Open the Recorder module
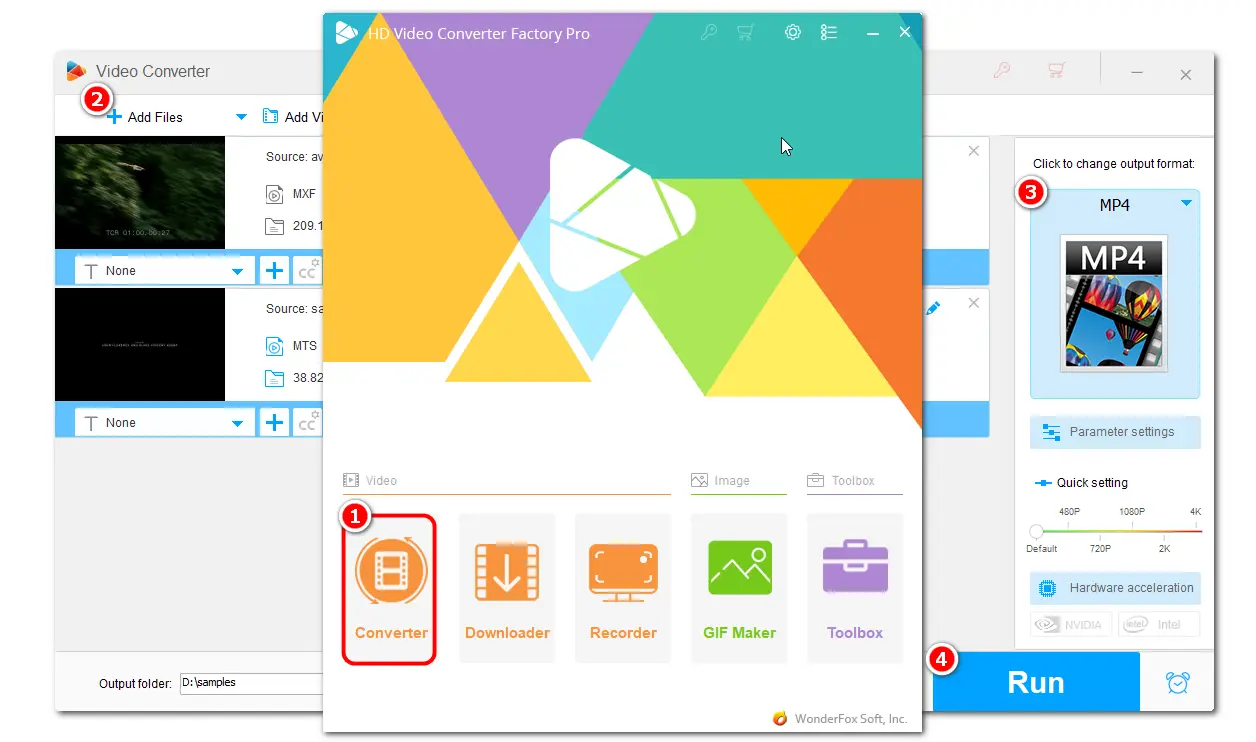Image resolution: width=1256 pixels, height=742 pixels. tap(623, 588)
